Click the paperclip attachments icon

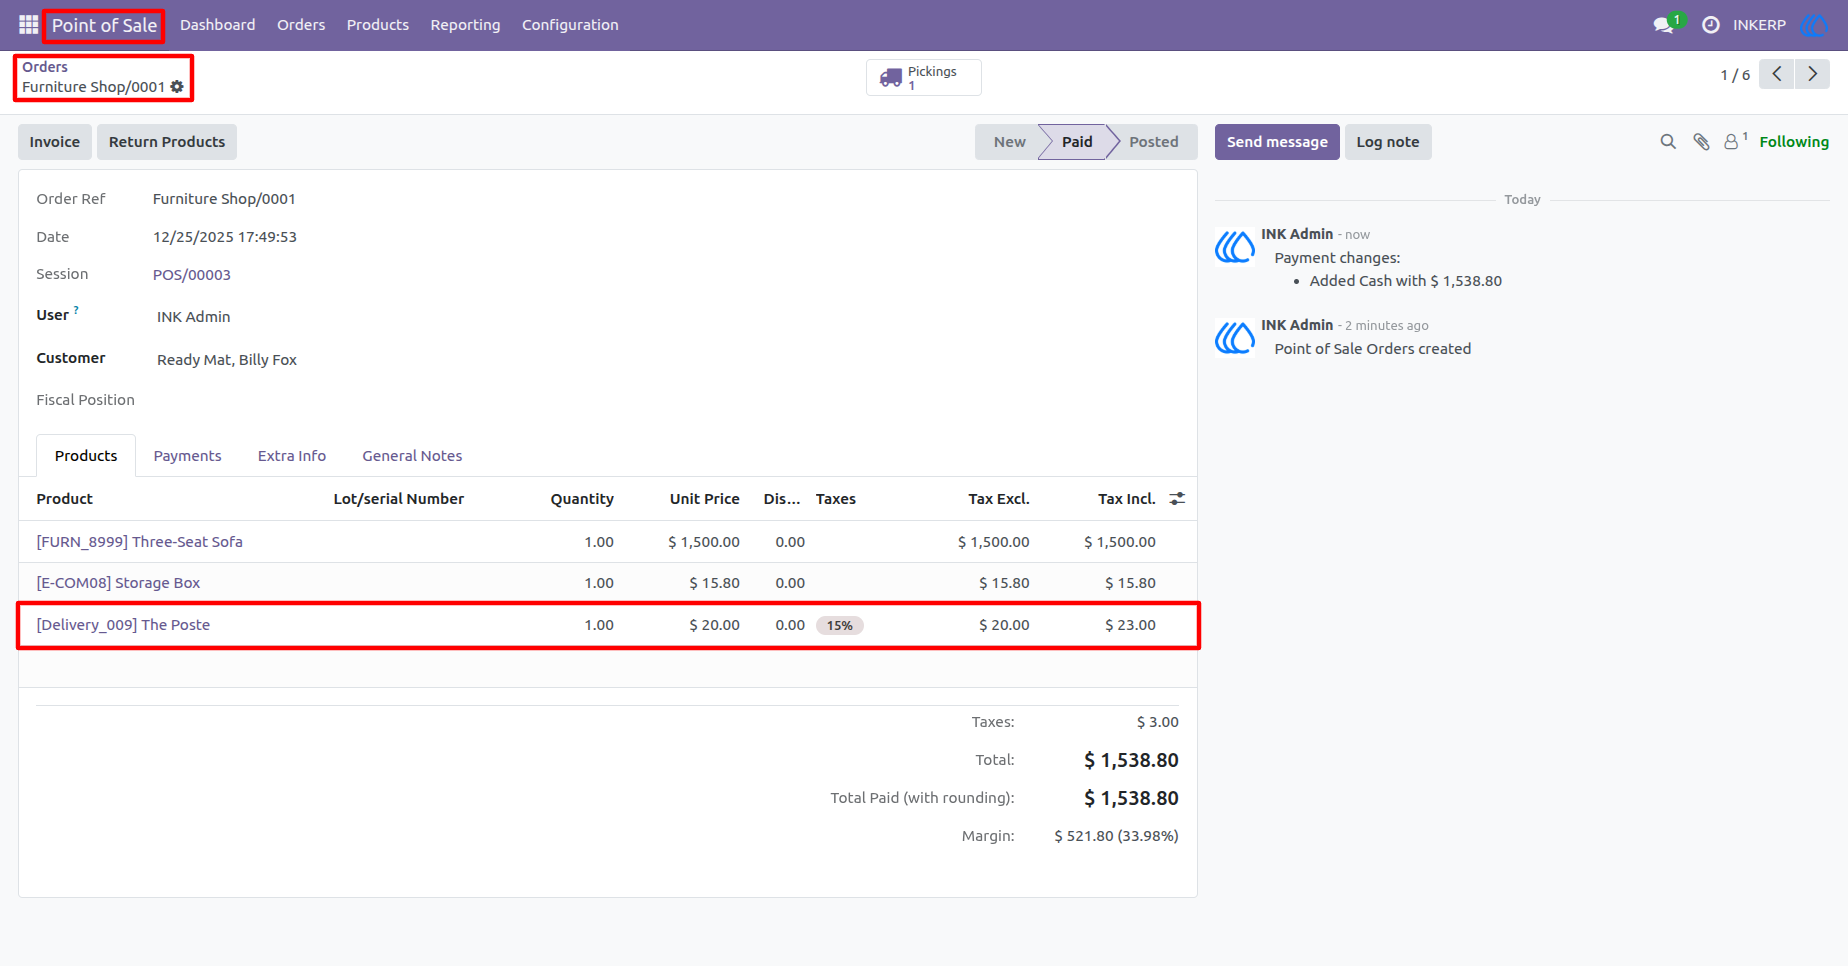[1701, 142]
